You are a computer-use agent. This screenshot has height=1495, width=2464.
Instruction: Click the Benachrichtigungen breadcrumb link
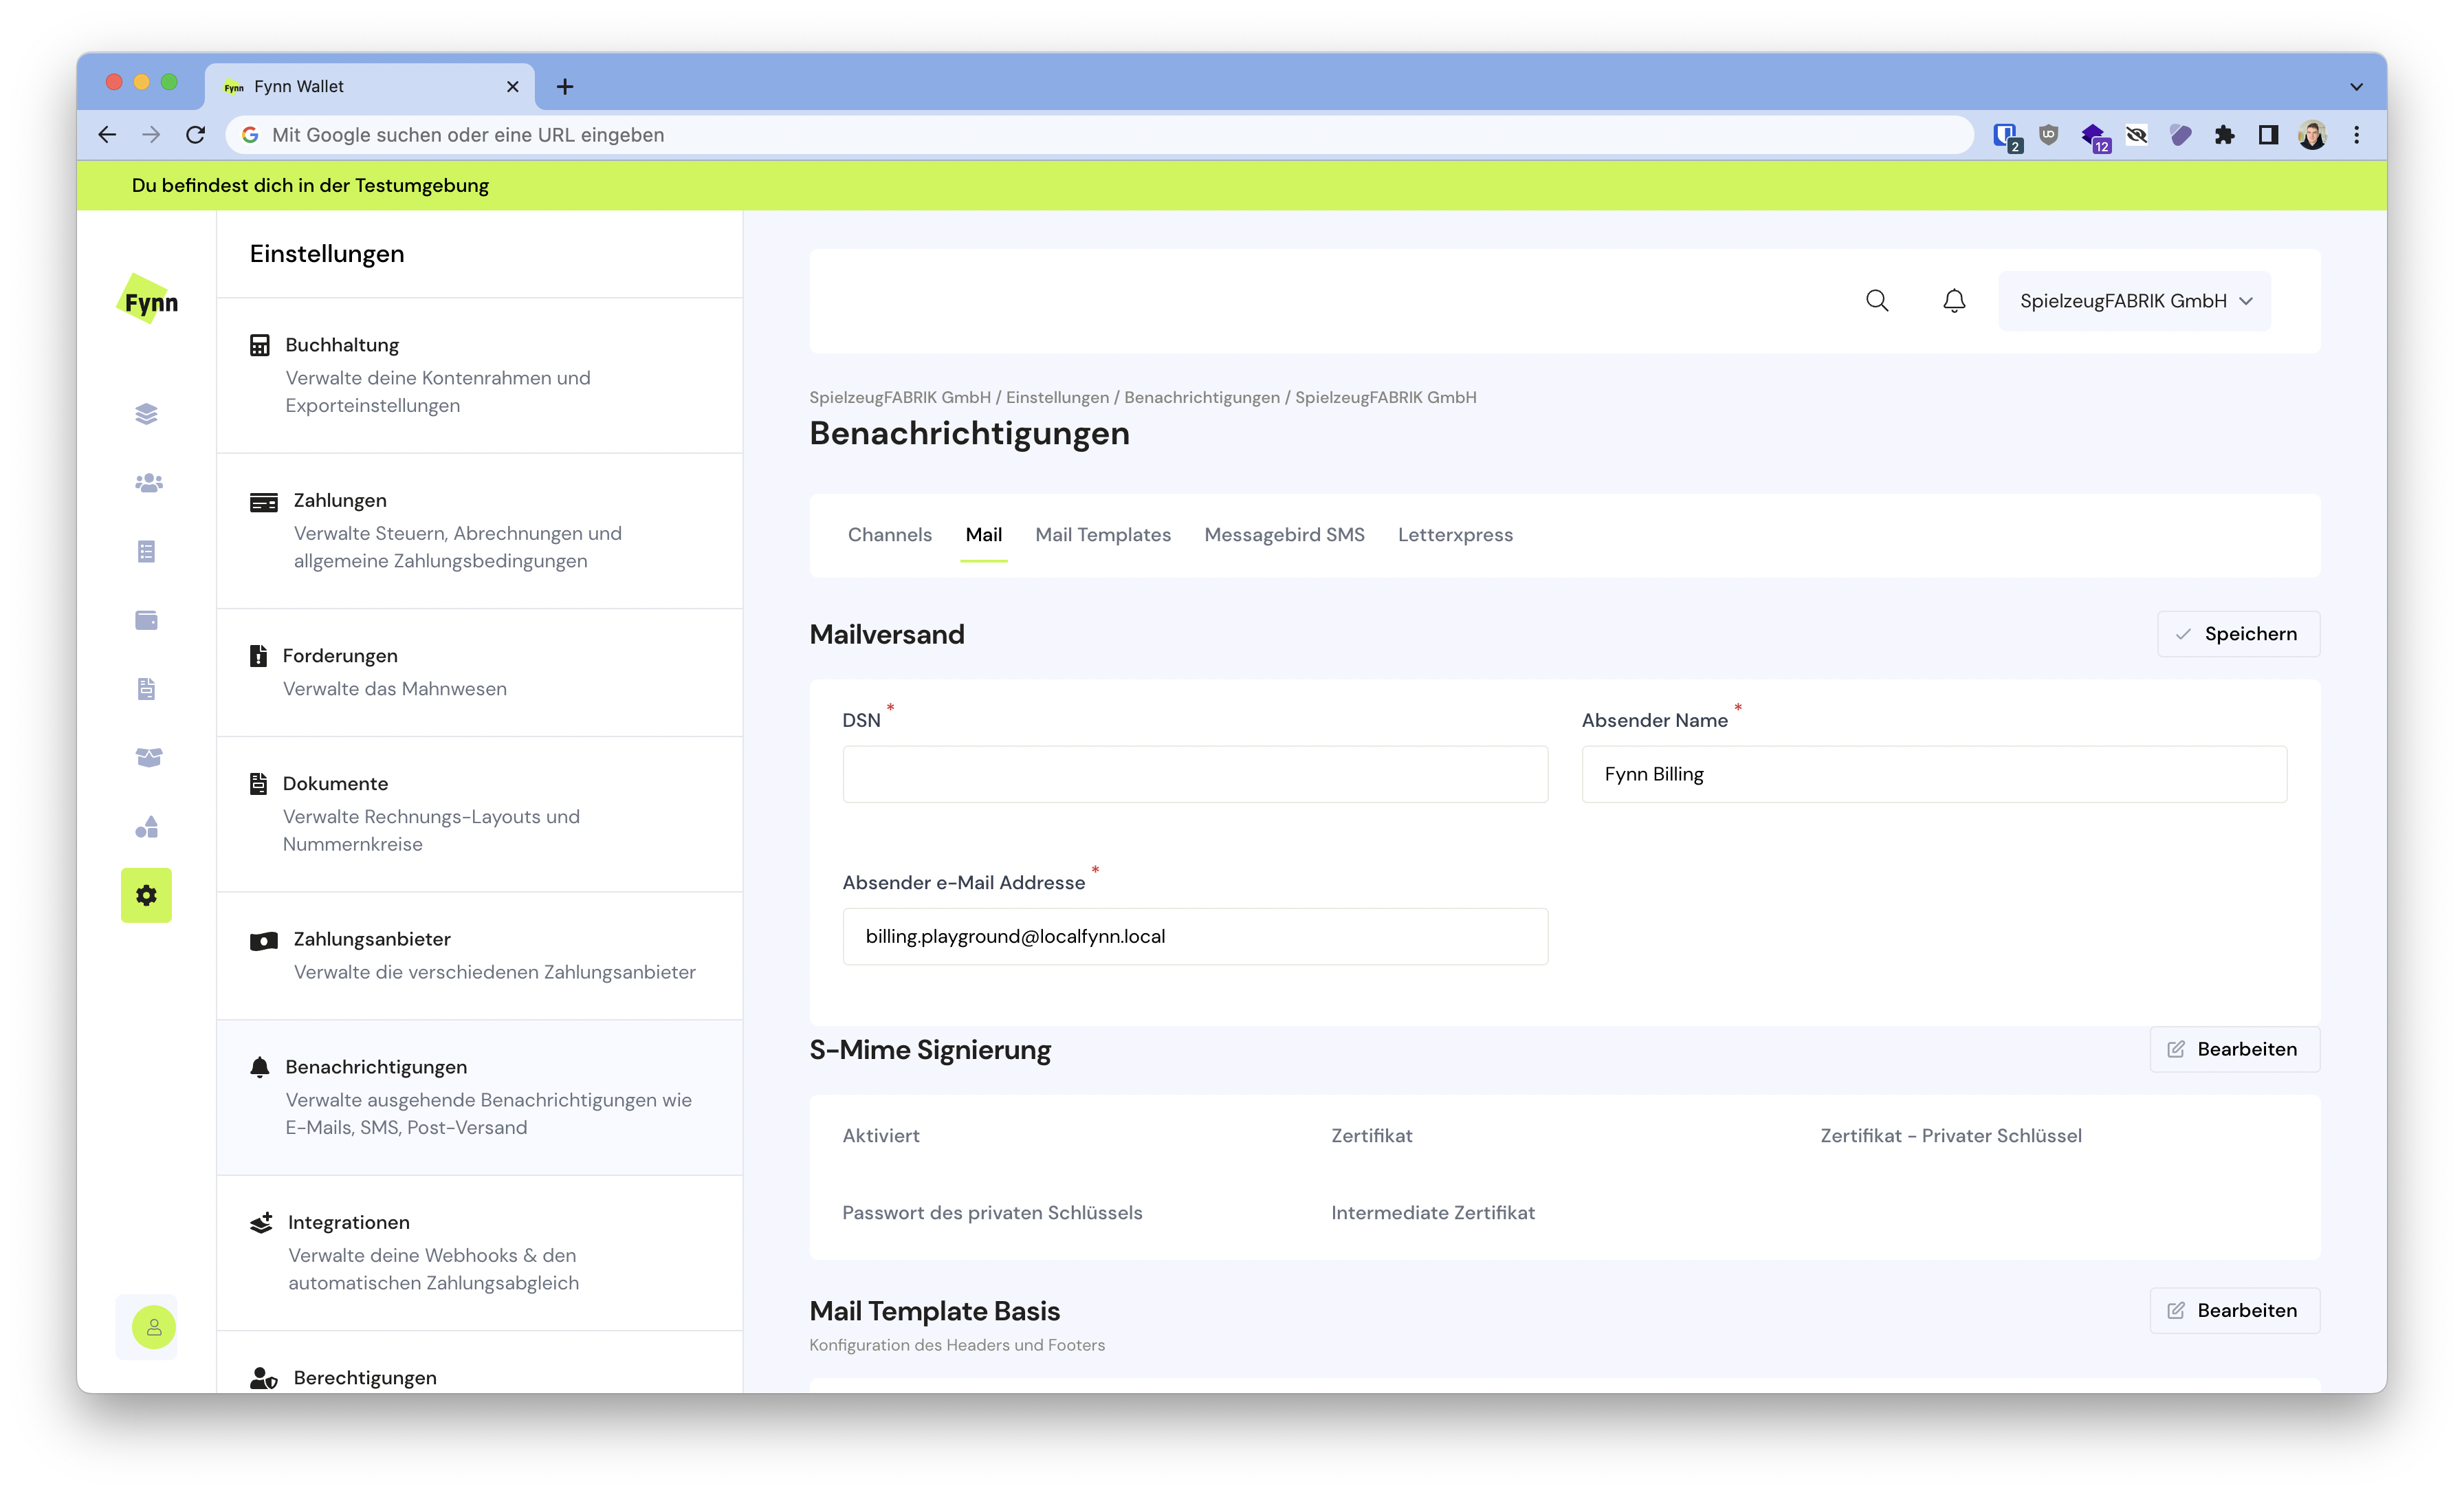(1202, 397)
